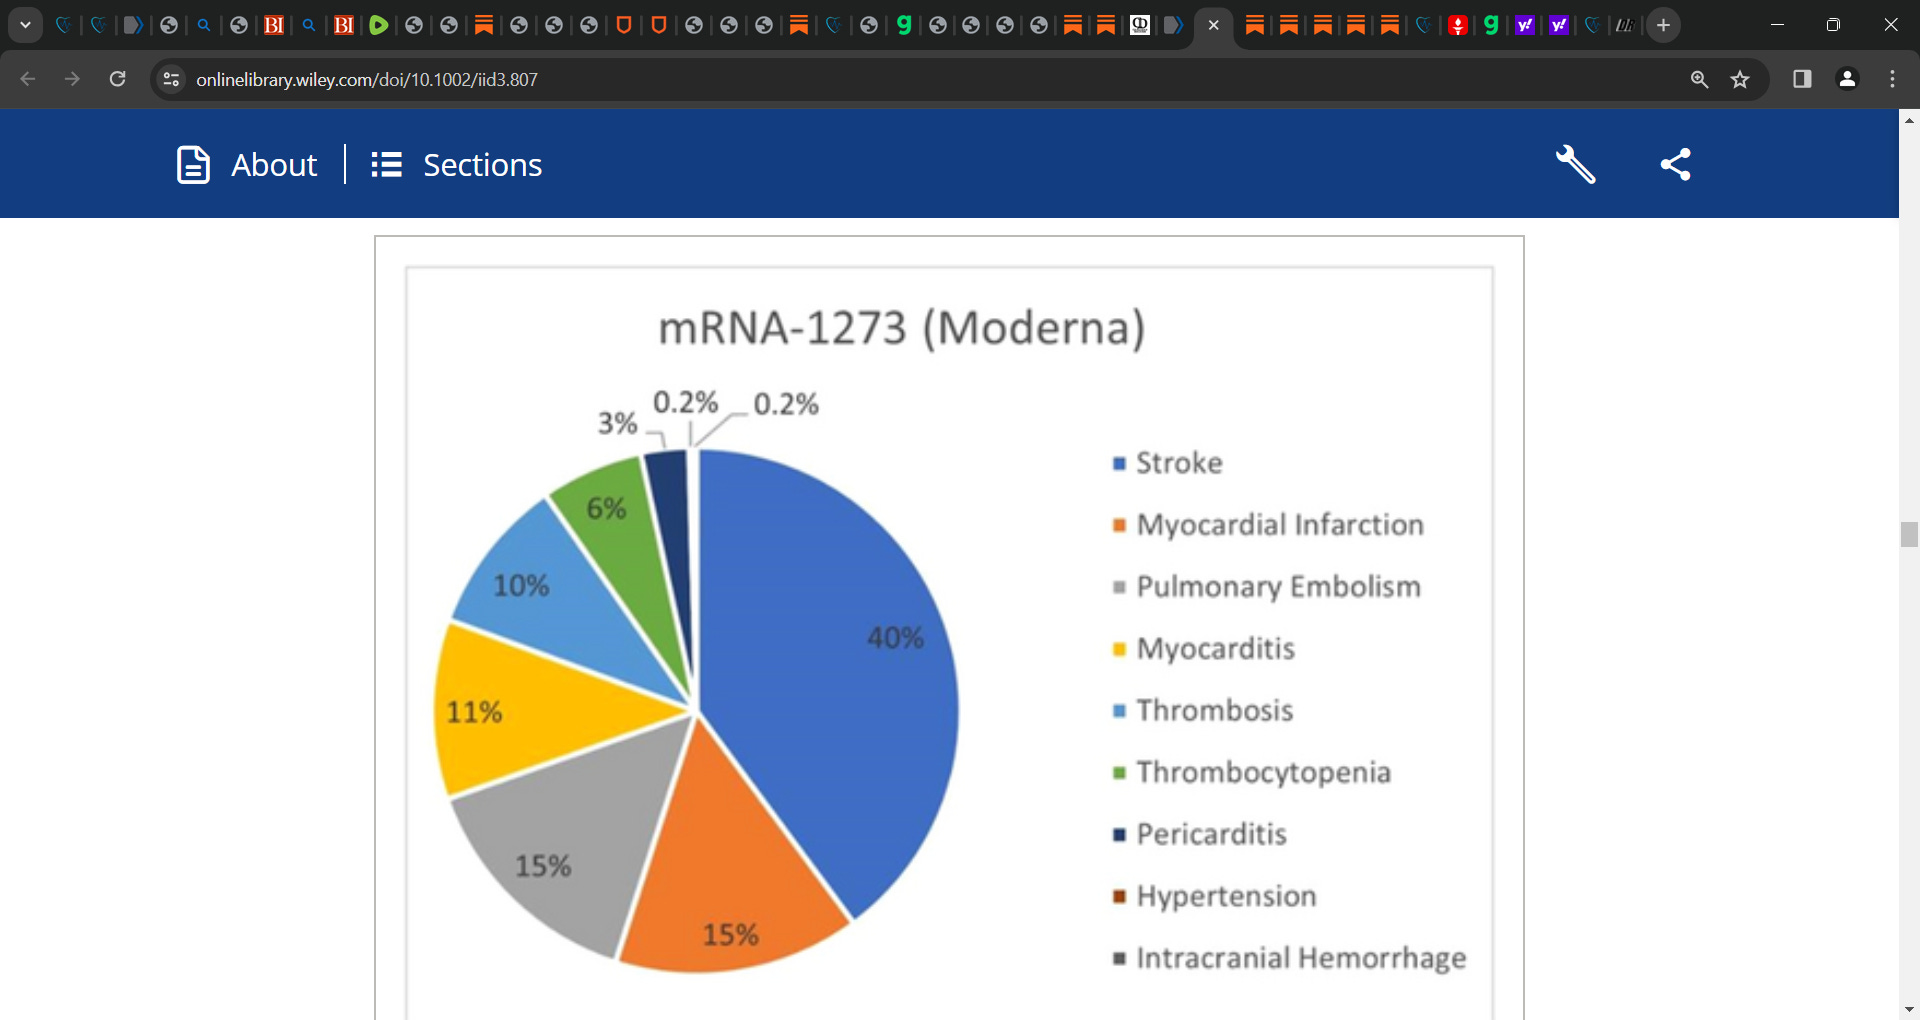Open a new browser tab
The width and height of the screenshot is (1920, 1020).
[1663, 25]
